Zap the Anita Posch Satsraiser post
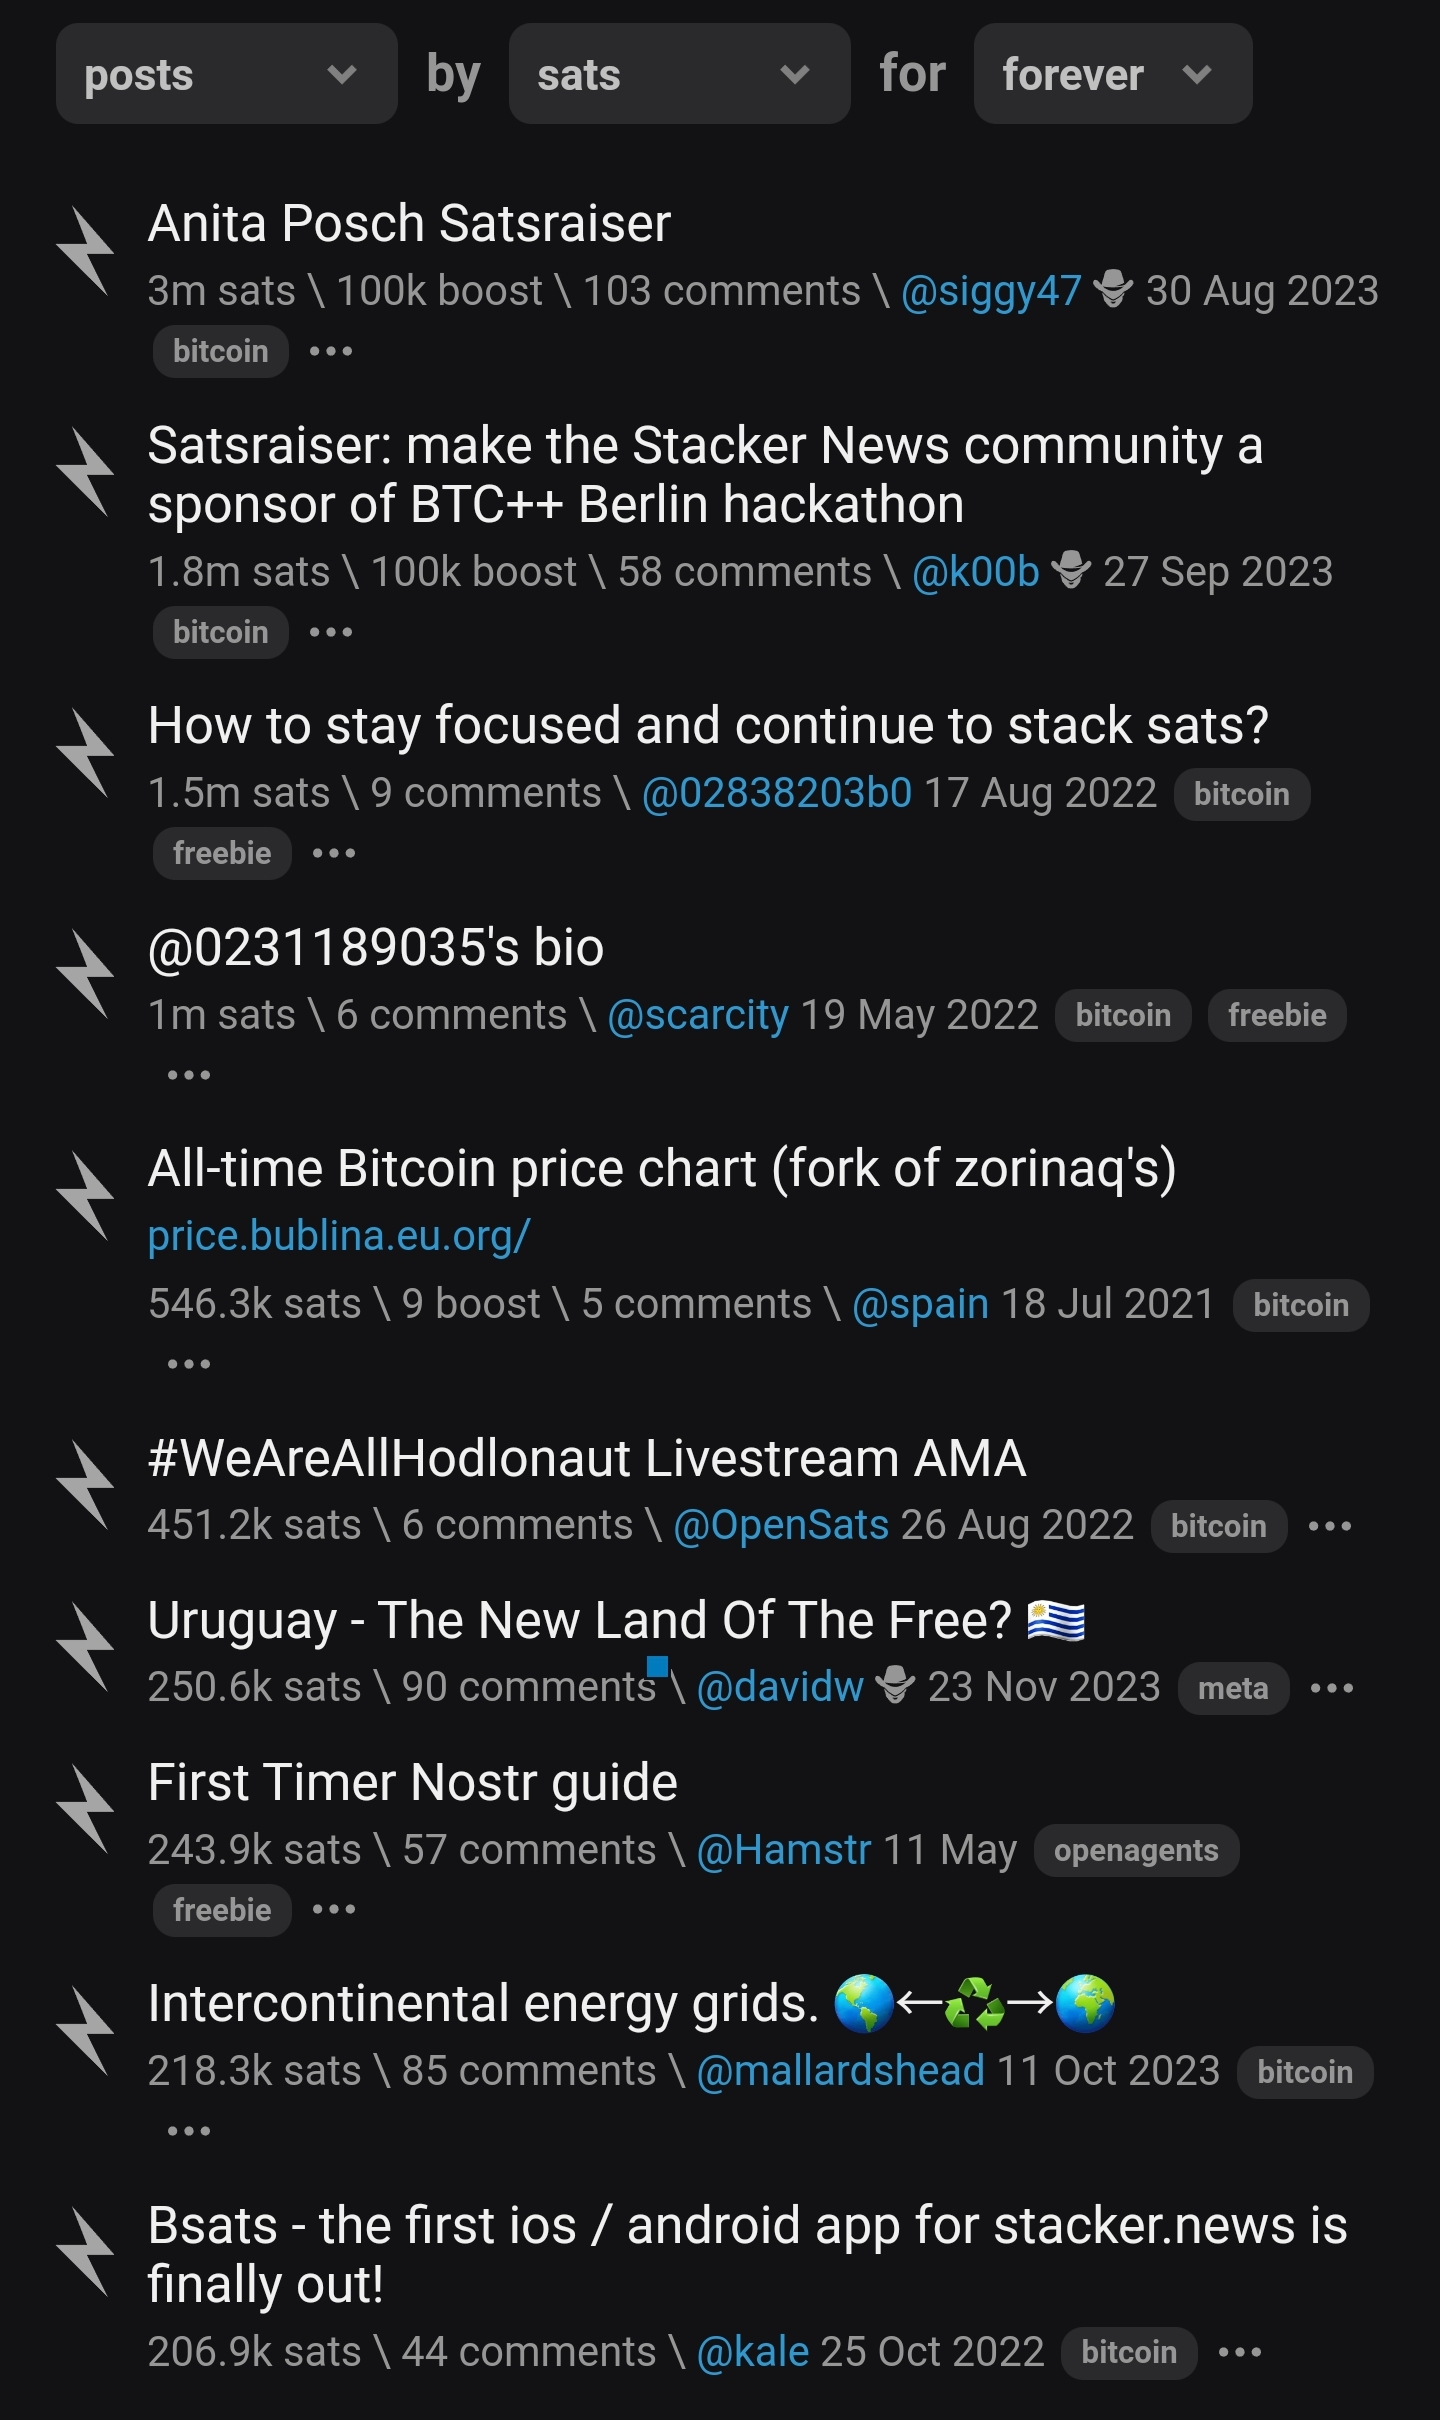1440x2420 pixels. point(86,251)
